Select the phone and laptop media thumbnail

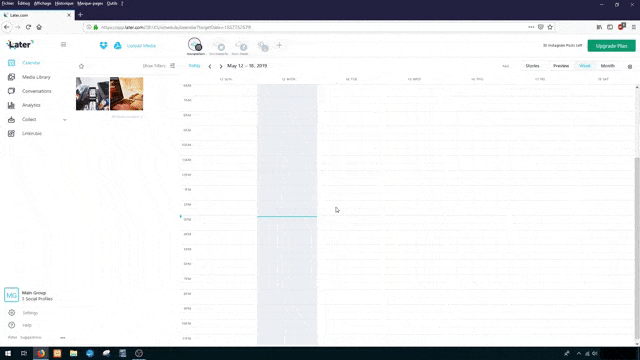pyautogui.click(x=93, y=94)
